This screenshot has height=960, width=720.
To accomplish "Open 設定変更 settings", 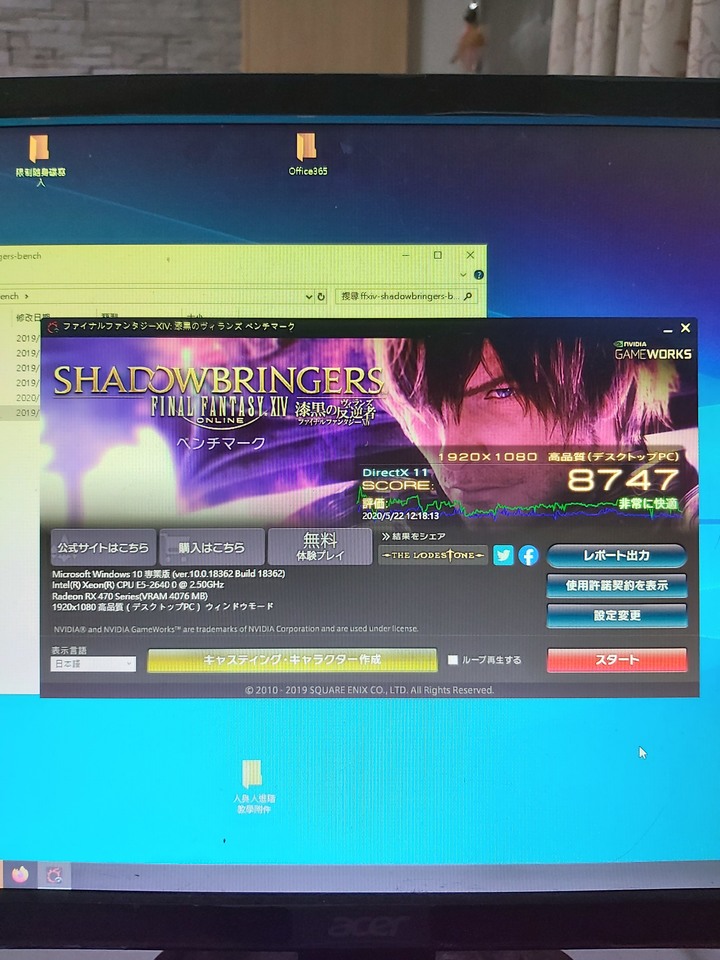I will point(617,615).
